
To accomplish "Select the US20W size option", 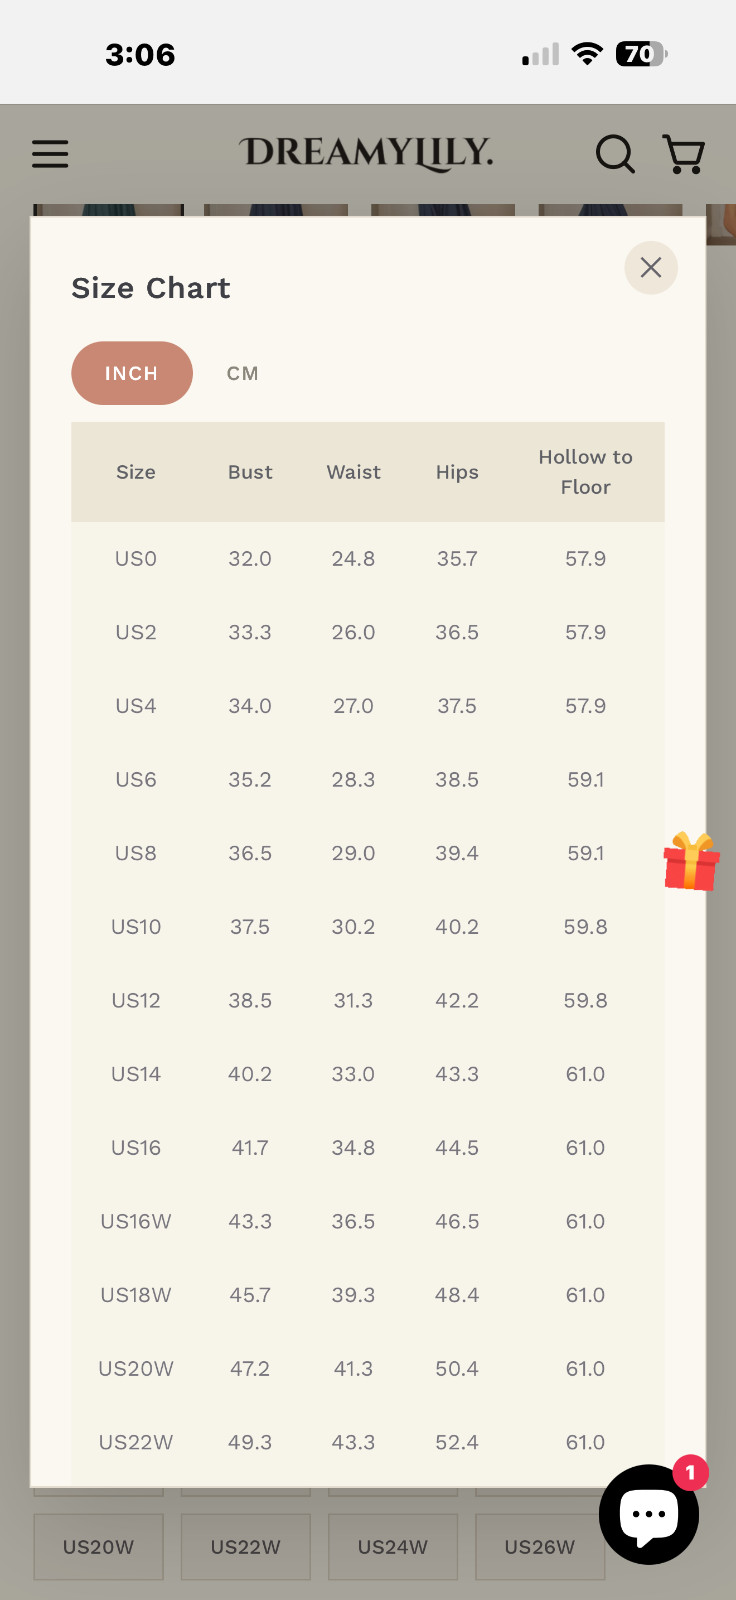I will pyautogui.click(x=98, y=1547).
